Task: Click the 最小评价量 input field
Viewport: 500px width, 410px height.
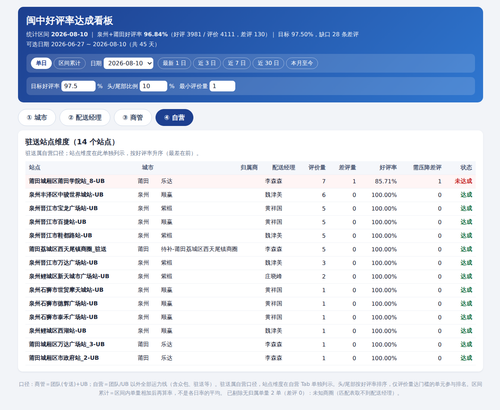Action: (222, 86)
